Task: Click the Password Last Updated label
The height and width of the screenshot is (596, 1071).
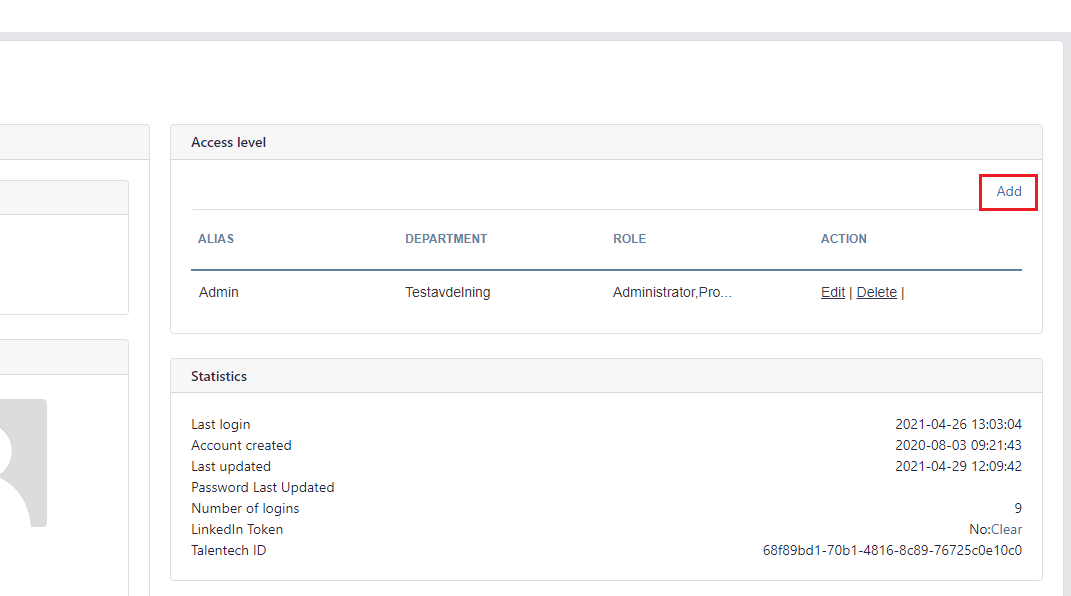Action: (x=262, y=487)
